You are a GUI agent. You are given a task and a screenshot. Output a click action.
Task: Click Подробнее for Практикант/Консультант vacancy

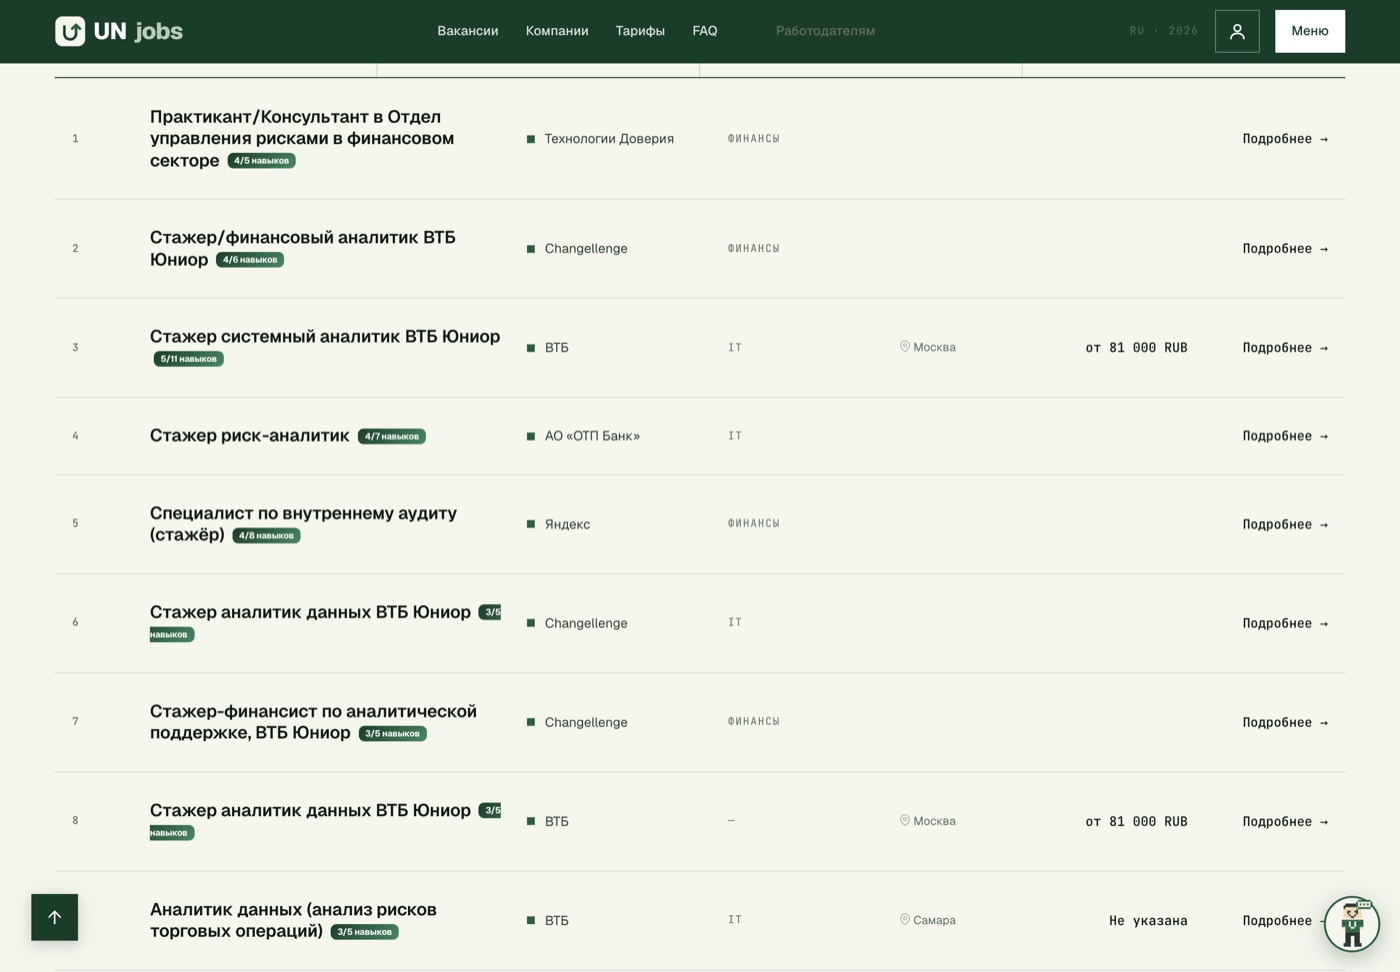tap(1285, 139)
